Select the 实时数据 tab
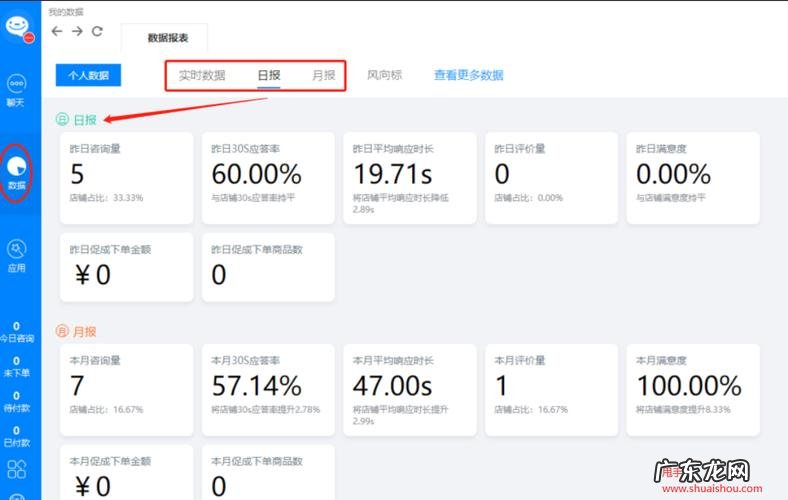This screenshot has width=788, height=500. tap(202, 75)
